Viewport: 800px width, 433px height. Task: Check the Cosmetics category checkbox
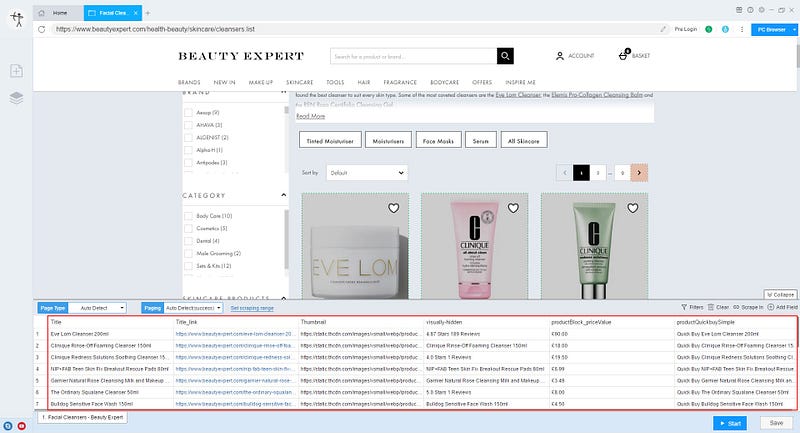pyautogui.click(x=188, y=228)
